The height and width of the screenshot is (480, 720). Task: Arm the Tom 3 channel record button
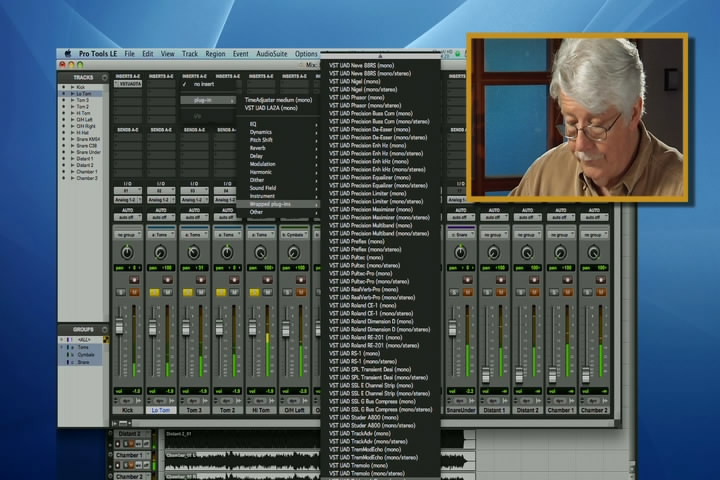pyautogui.click(x=201, y=279)
